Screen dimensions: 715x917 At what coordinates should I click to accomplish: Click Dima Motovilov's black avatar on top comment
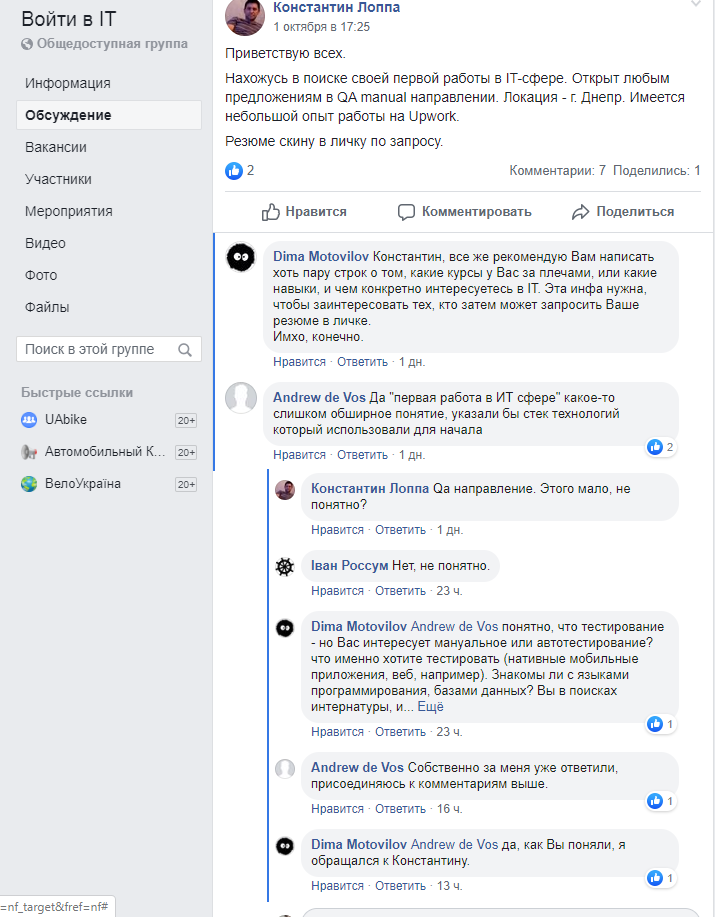point(240,258)
